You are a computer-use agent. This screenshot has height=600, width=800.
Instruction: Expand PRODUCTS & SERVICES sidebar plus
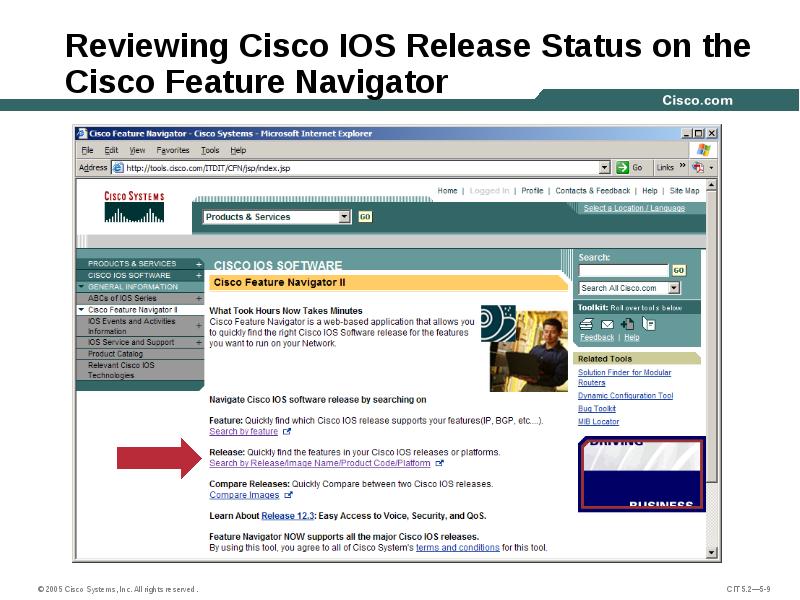198,264
